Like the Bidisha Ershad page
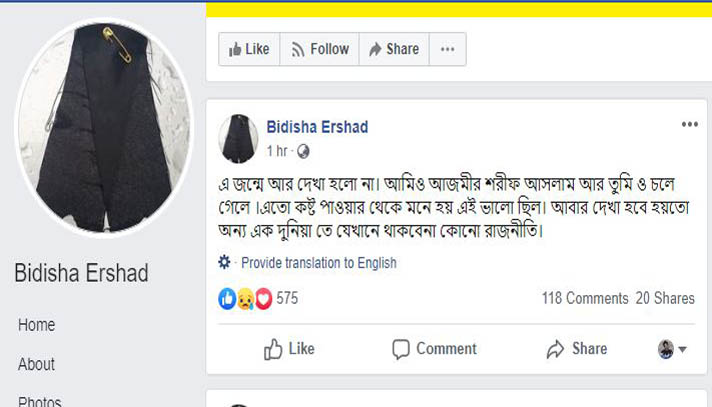 point(249,49)
